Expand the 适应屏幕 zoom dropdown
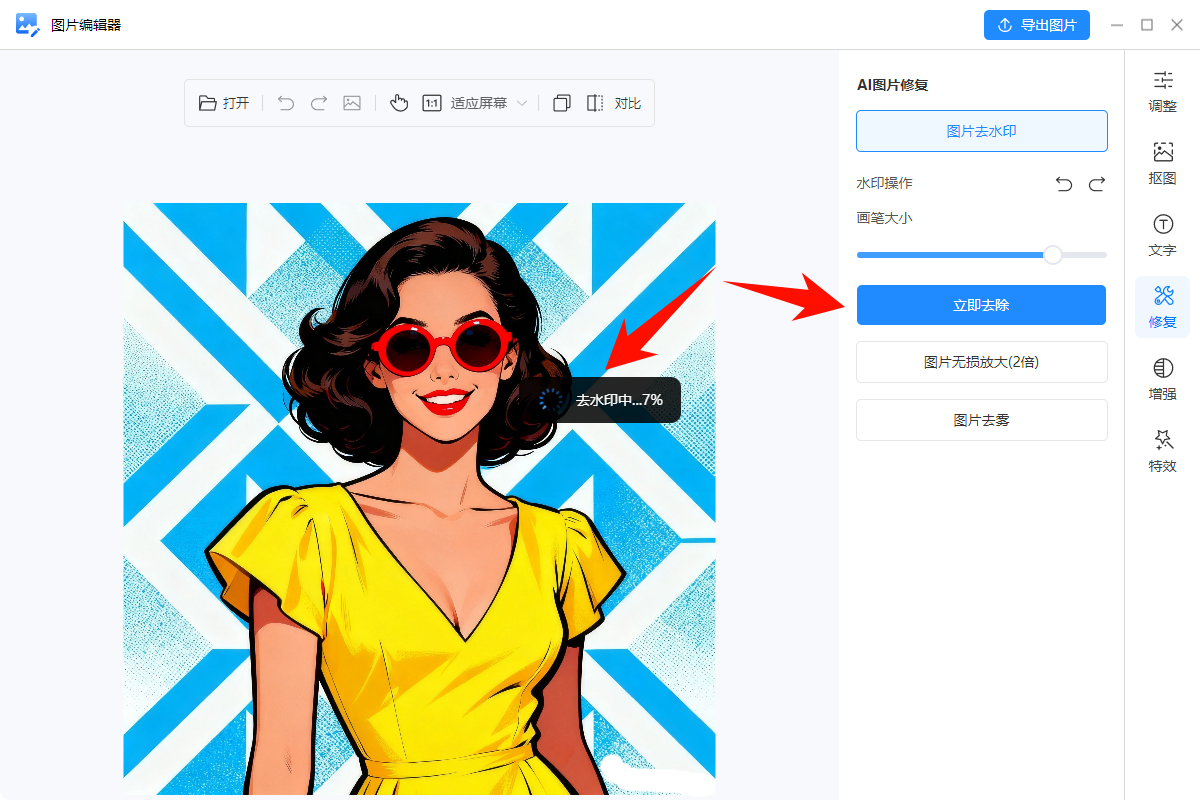The image size is (1200, 800). click(x=521, y=103)
